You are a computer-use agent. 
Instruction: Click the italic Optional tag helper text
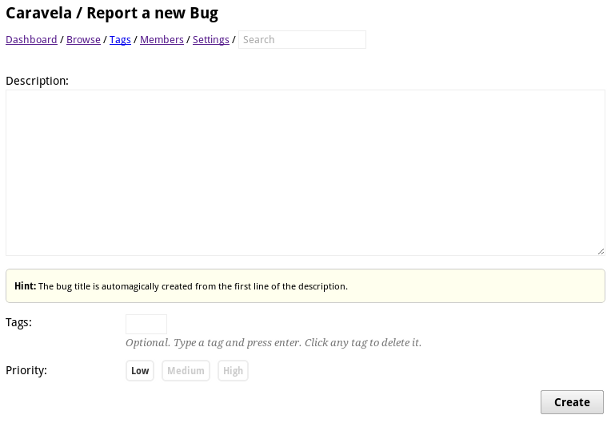(x=273, y=343)
